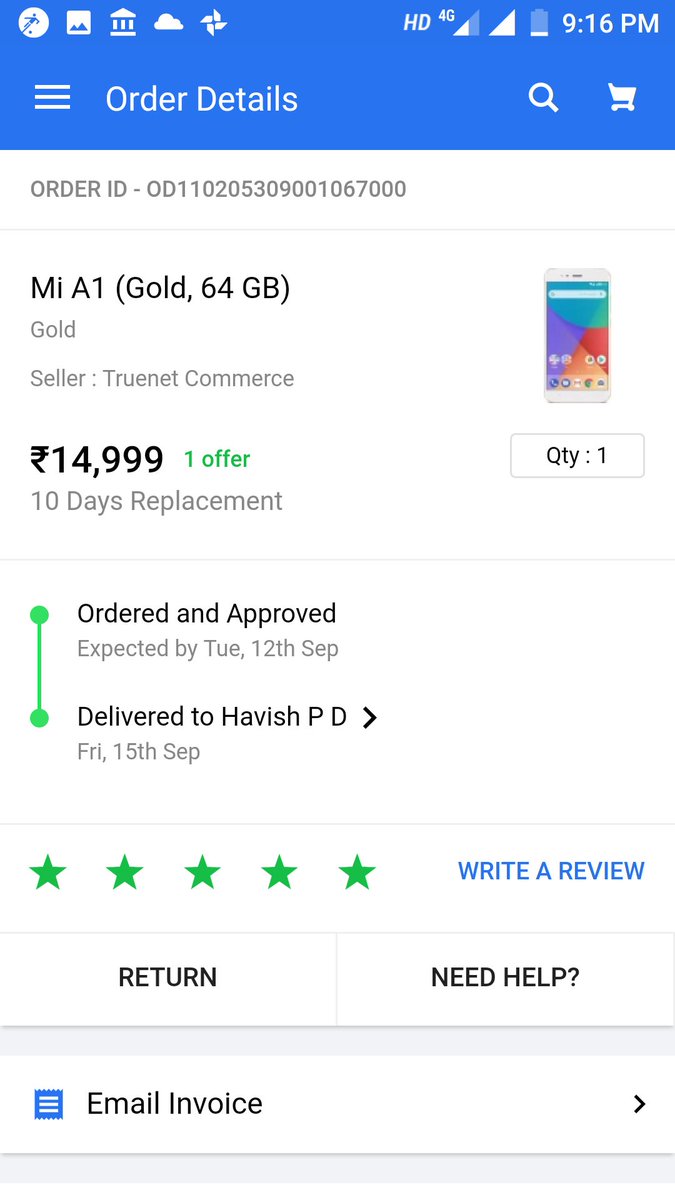Select the second rating star
The image size is (675, 1200).
coord(125,872)
